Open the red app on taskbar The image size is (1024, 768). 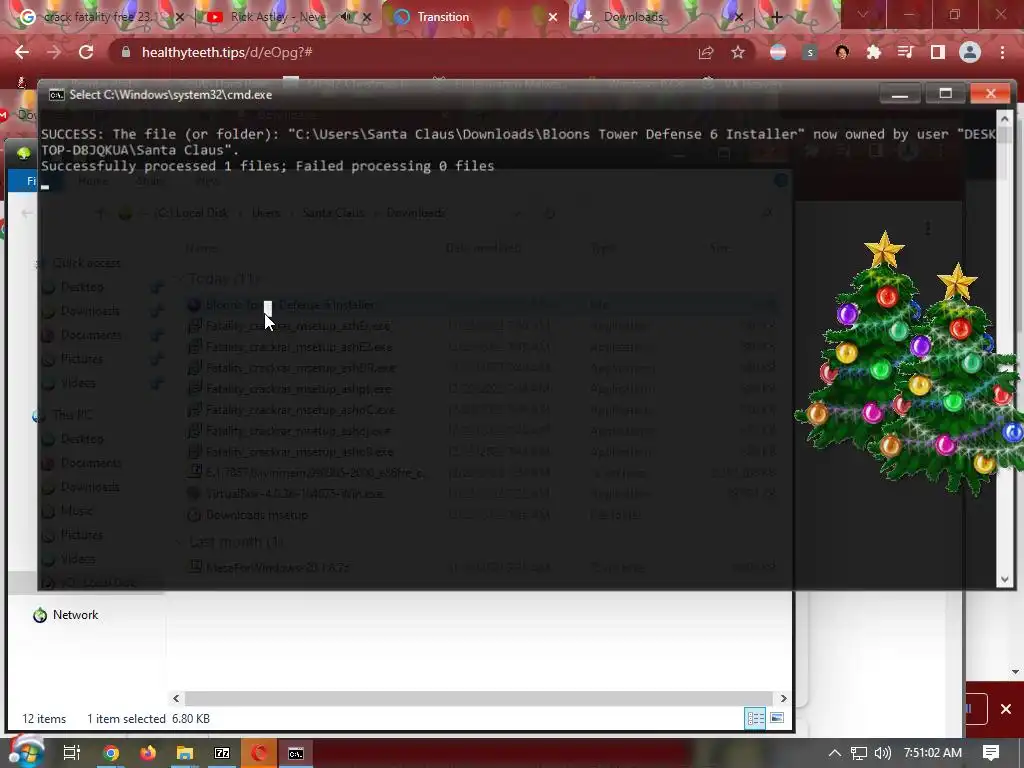259,753
